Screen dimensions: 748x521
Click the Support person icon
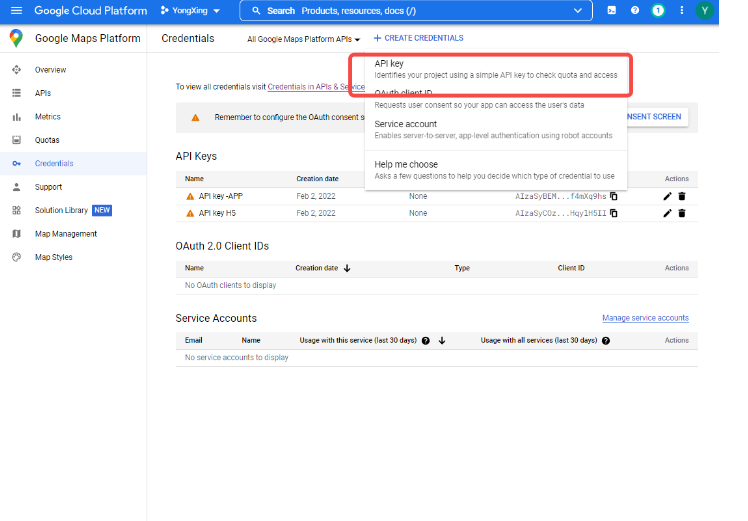pos(17,187)
